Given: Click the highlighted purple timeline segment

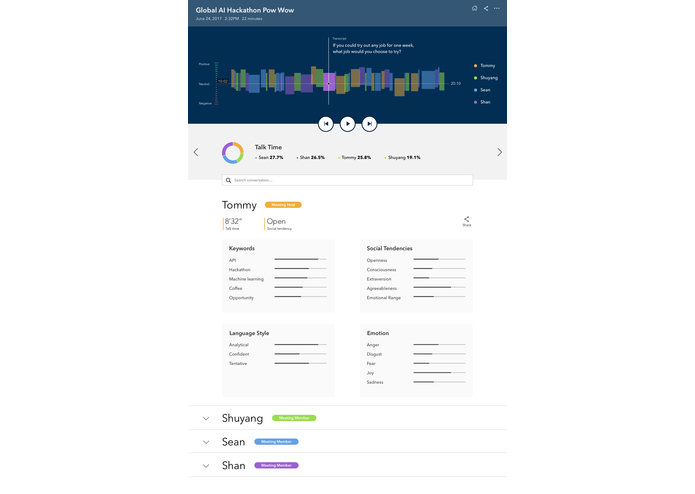Looking at the screenshot, I should (x=329, y=82).
